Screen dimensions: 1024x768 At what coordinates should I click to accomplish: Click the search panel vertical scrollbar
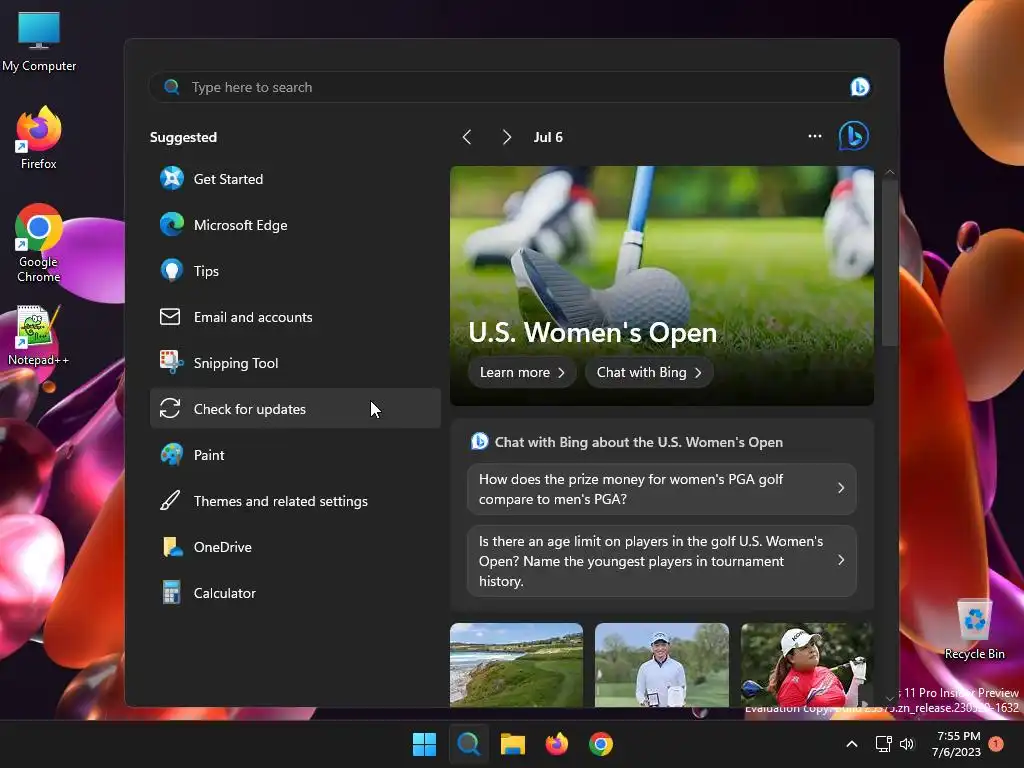click(x=889, y=263)
